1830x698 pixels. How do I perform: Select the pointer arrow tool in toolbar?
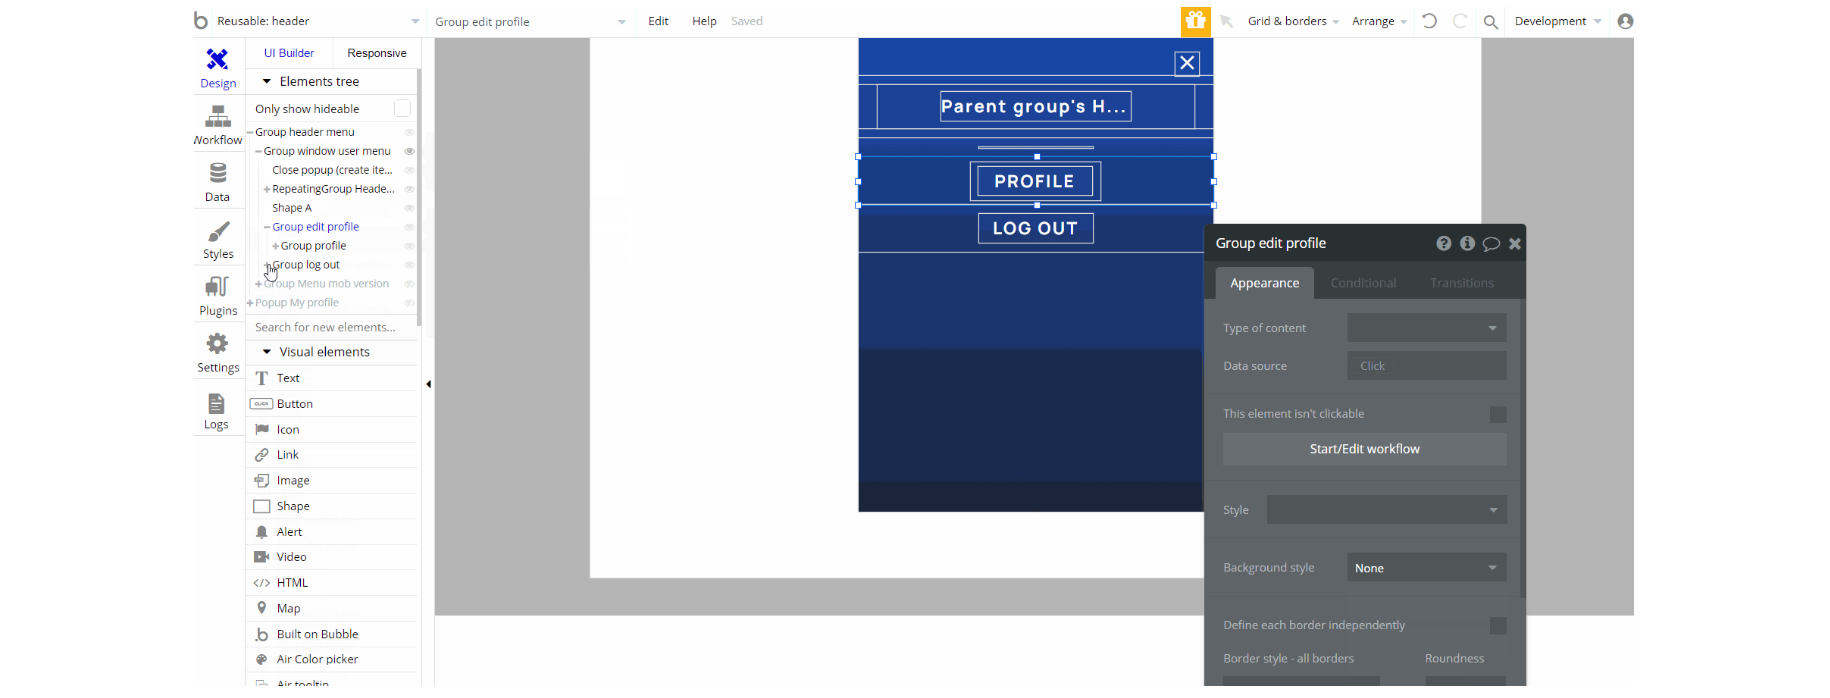pyautogui.click(x=1226, y=21)
